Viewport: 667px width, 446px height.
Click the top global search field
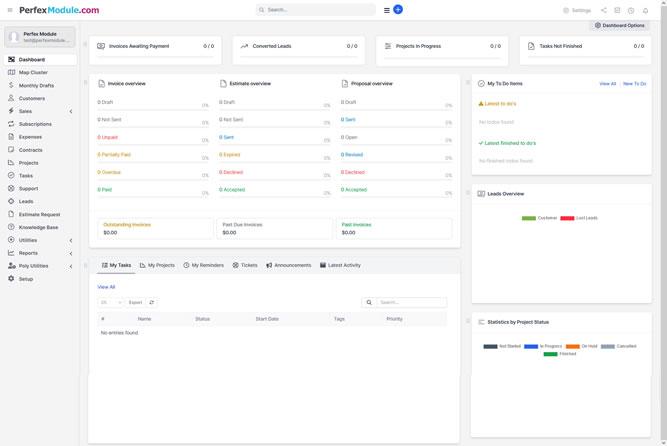316,10
